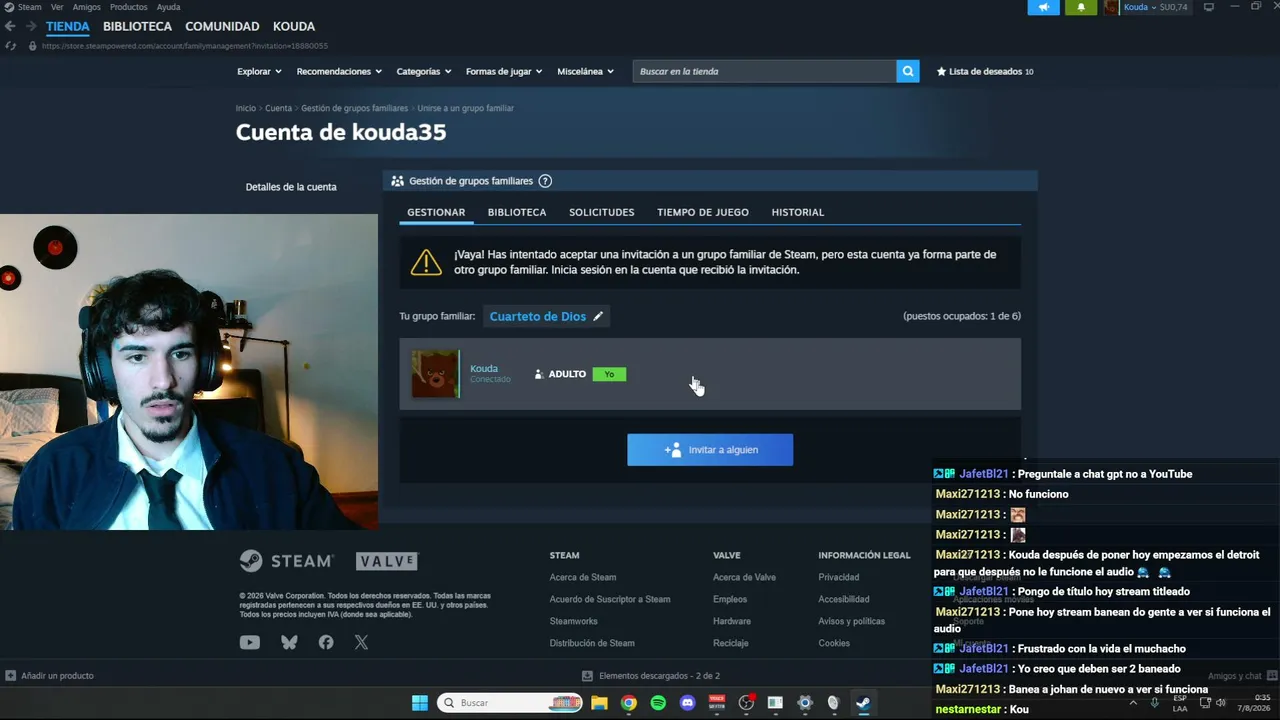Go forward with the right arrow
The width and height of the screenshot is (1280, 720).
[31, 26]
